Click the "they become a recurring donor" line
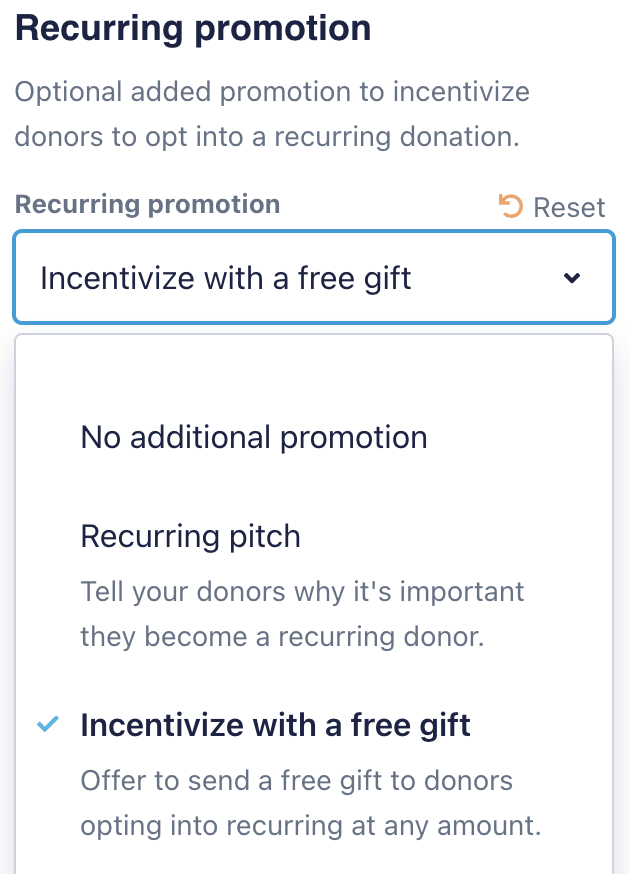This screenshot has width=630, height=874. pos(282,637)
